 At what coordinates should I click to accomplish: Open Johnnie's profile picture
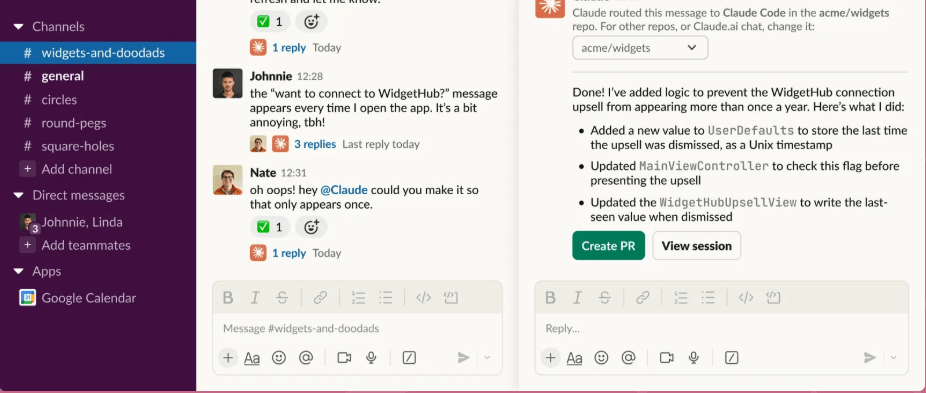pyautogui.click(x=227, y=83)
